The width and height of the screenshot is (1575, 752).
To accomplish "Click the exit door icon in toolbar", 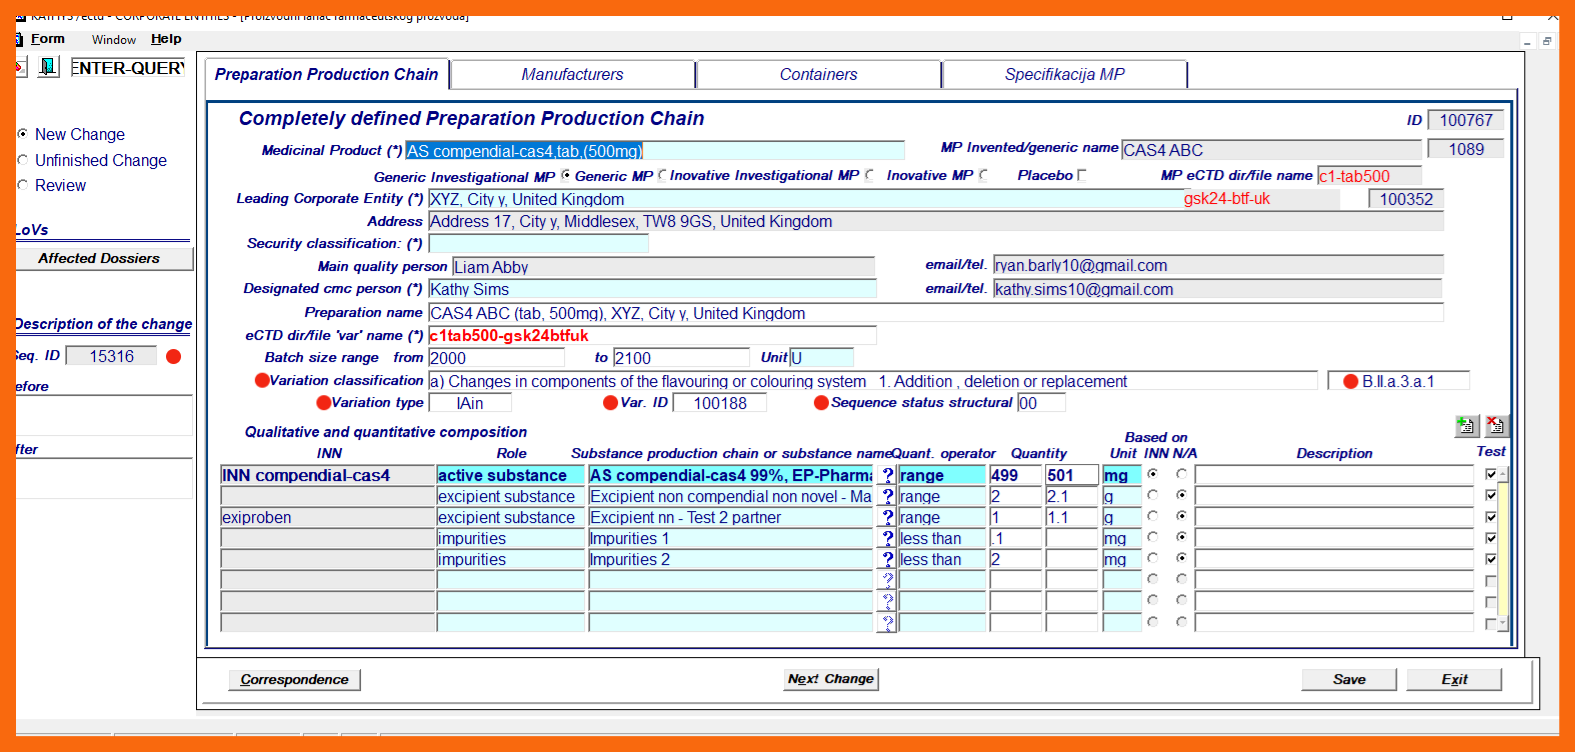I will 48,67.
